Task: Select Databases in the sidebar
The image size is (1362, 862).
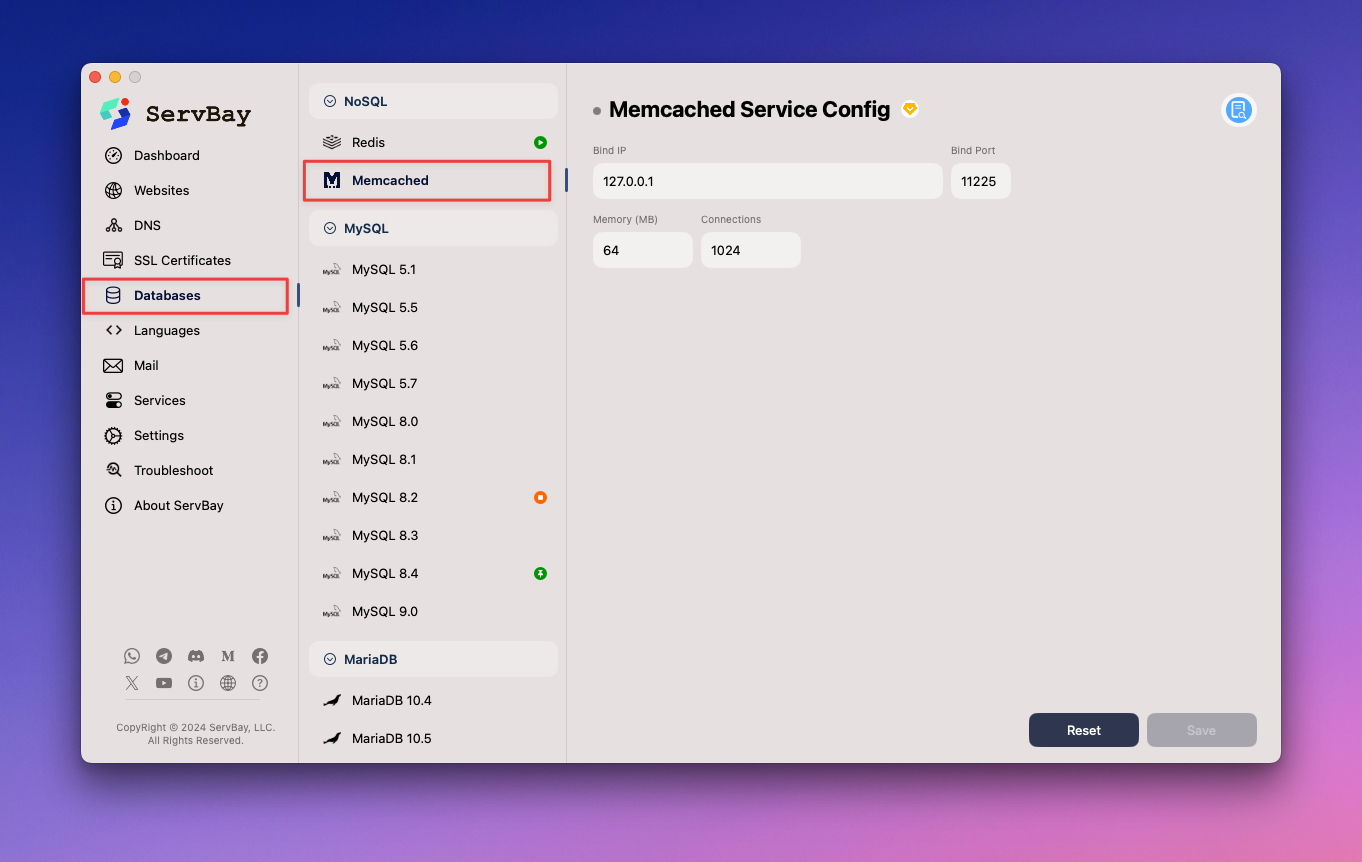Action: (x=186, y=296)
